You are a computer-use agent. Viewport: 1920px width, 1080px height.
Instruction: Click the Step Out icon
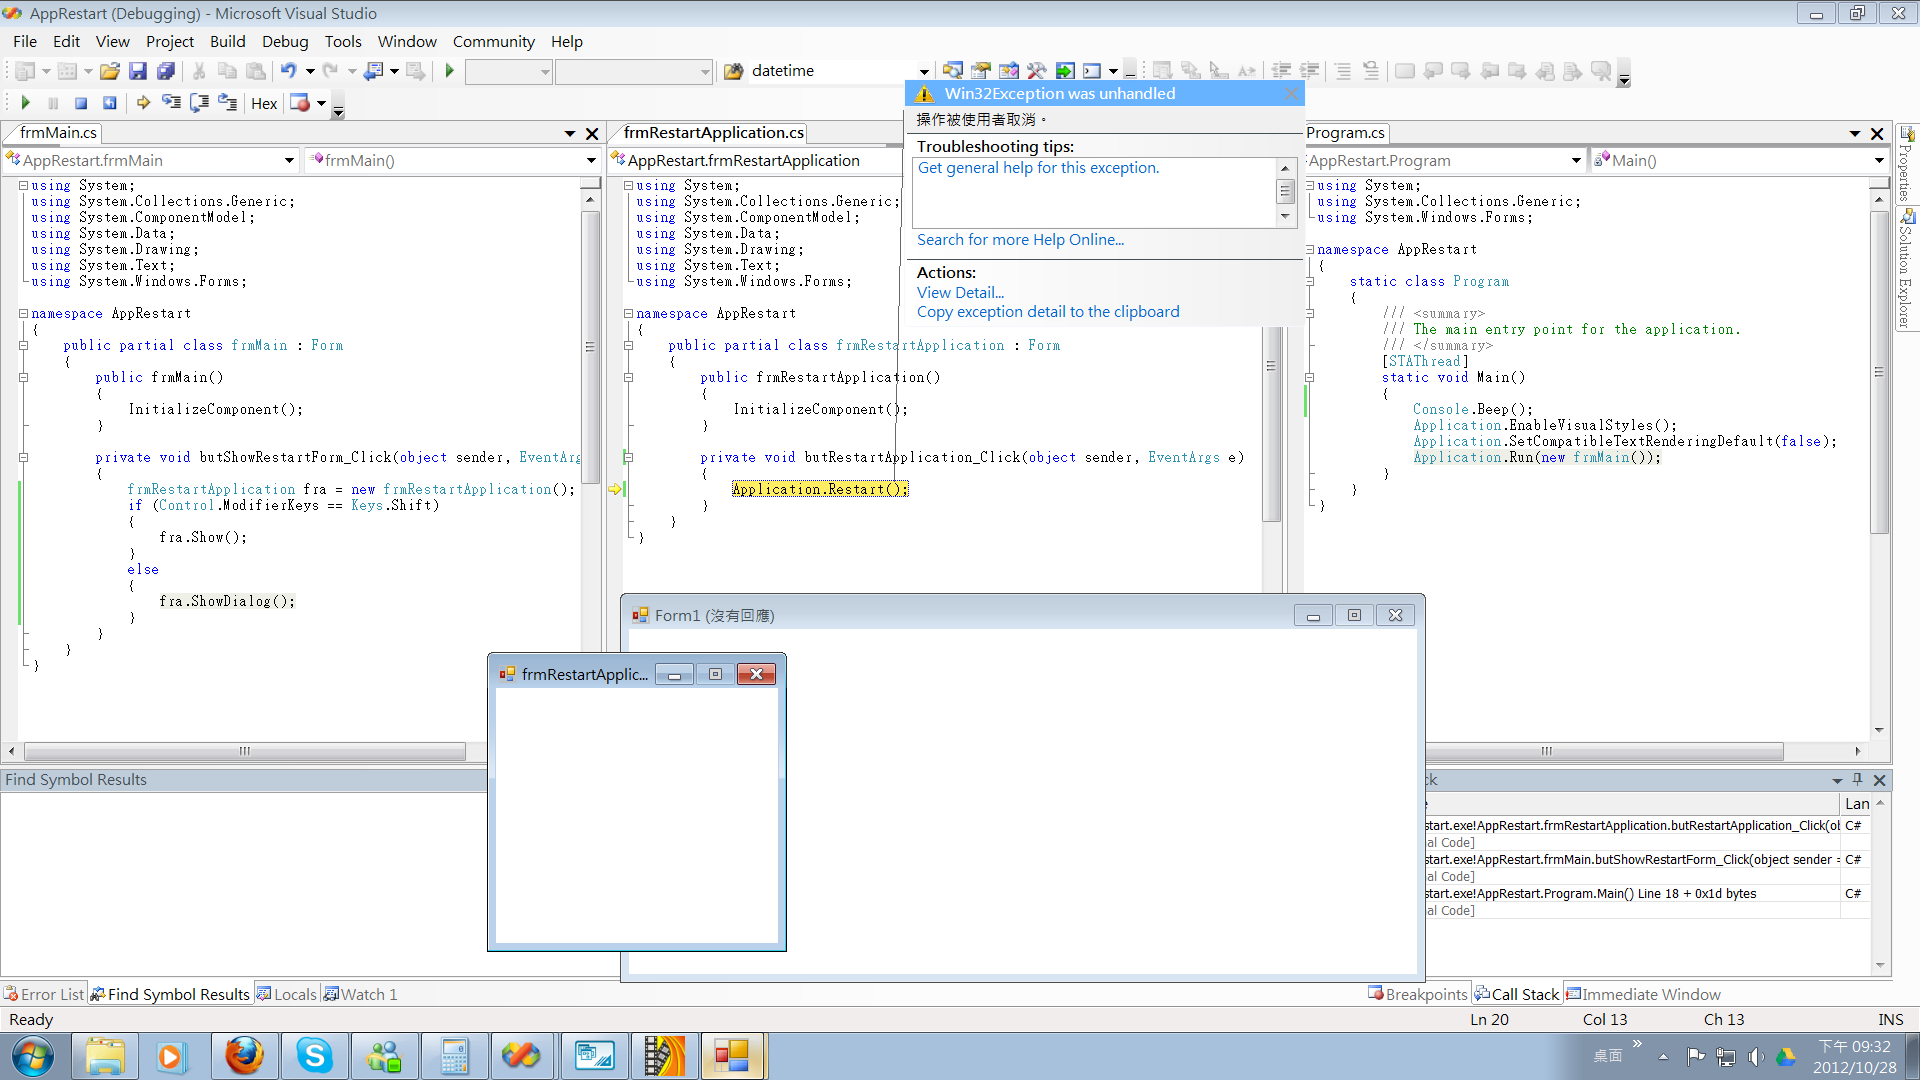pyautogui.click(x=227, y=103)
